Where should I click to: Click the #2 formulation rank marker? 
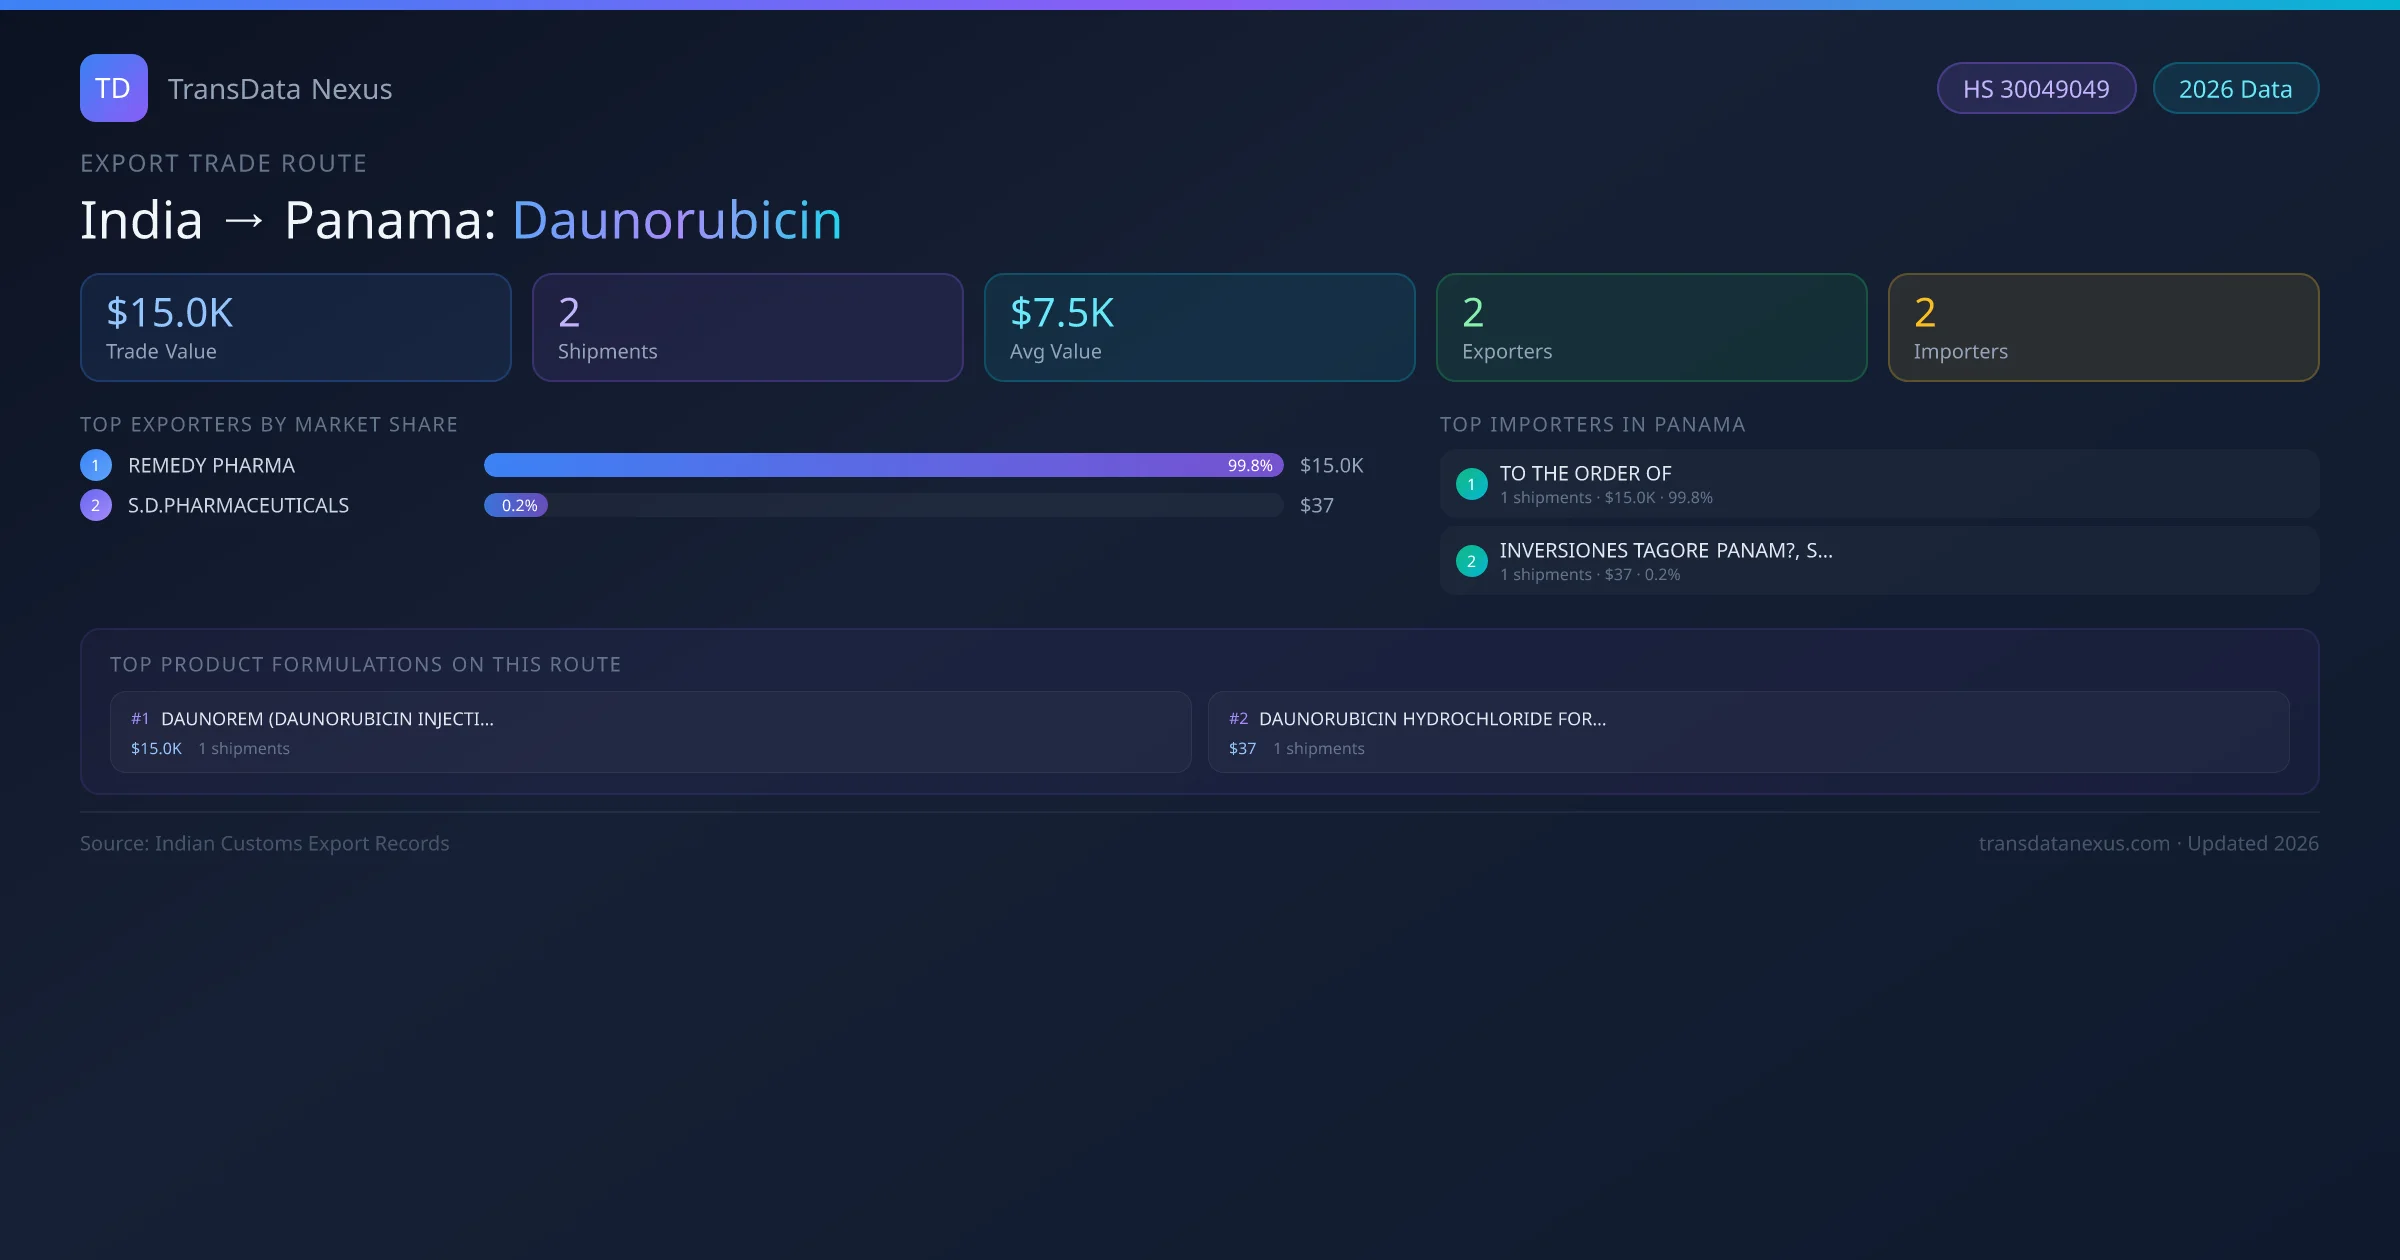[x=1238, y=719]
